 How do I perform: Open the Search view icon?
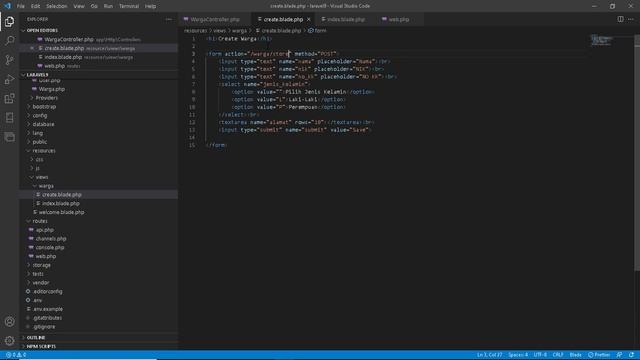(9, 40)
